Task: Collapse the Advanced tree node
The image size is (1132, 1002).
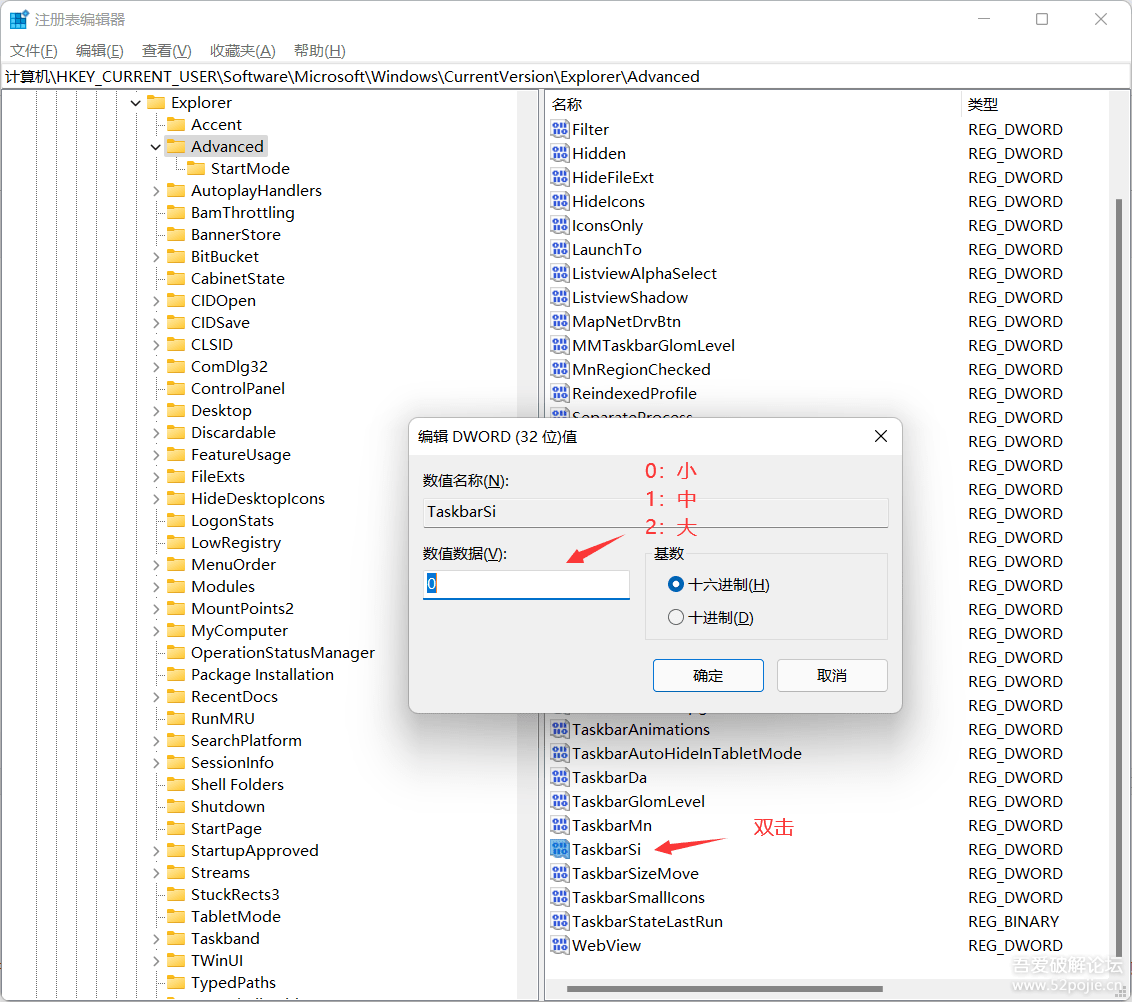Action: point(156,147)
